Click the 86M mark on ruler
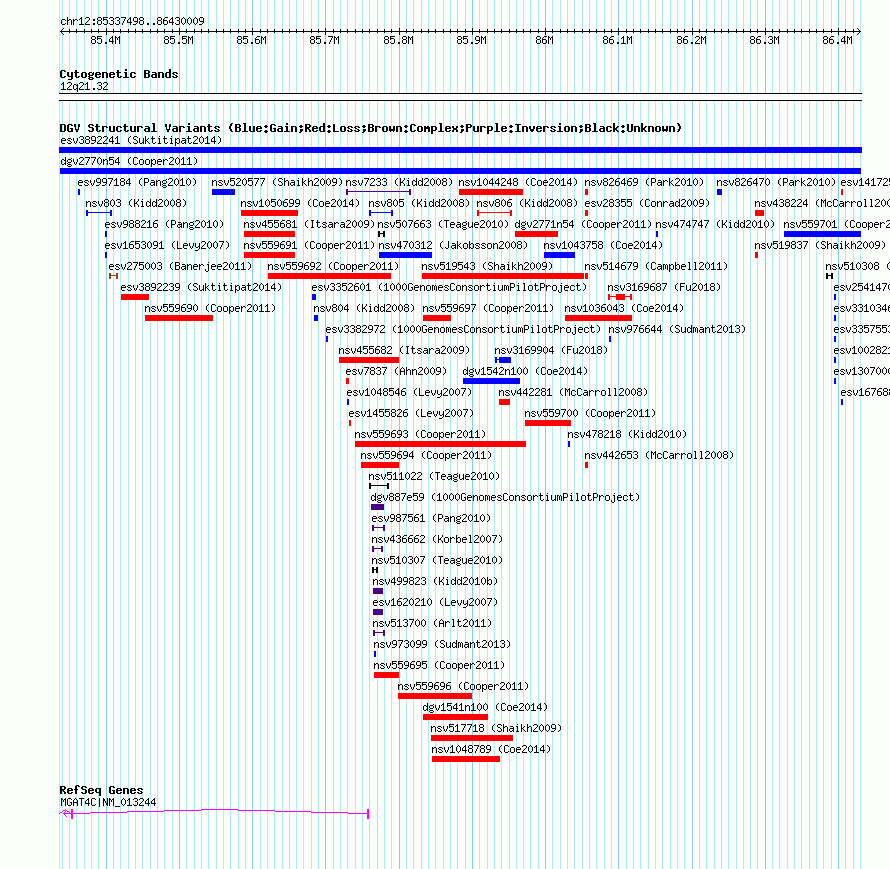The image size is (890, 869). [544, 40]
